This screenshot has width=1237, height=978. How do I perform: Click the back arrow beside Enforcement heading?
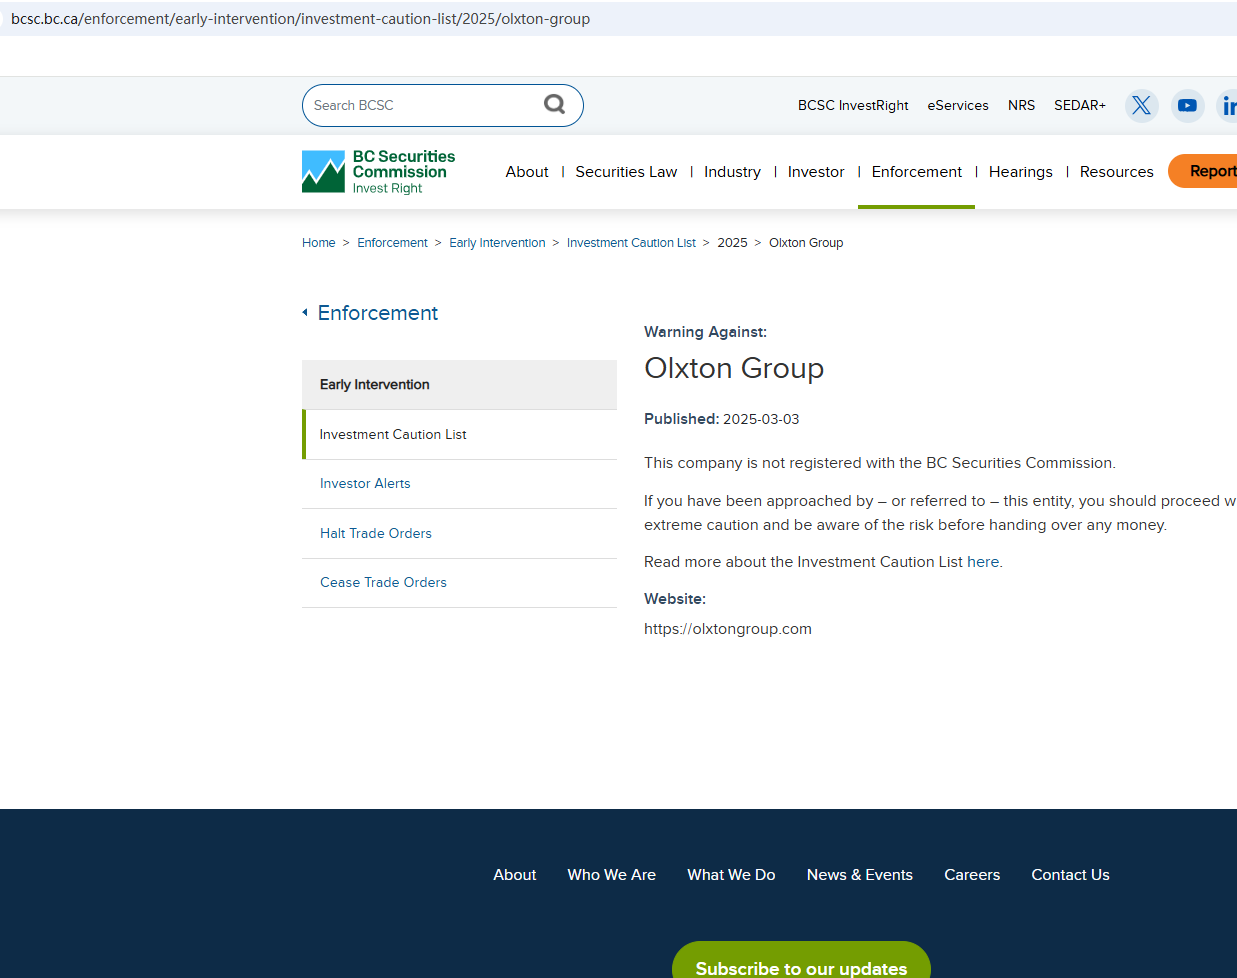point(305,313)
